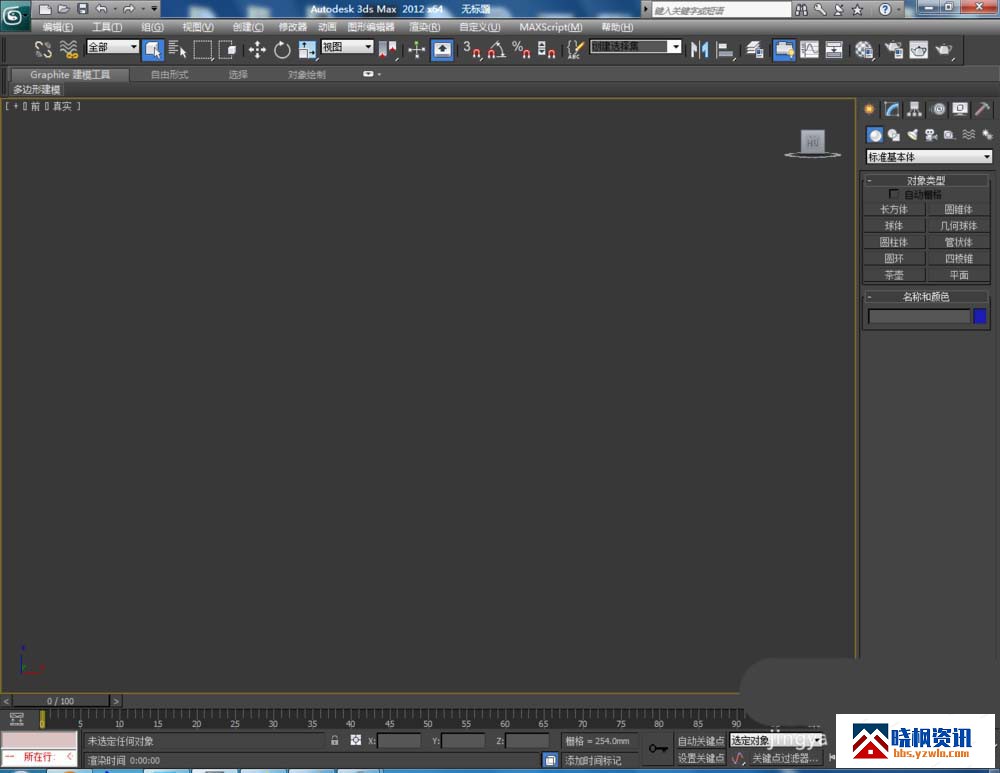Create a 长方体 box primitive

click(x=893, y=209)
